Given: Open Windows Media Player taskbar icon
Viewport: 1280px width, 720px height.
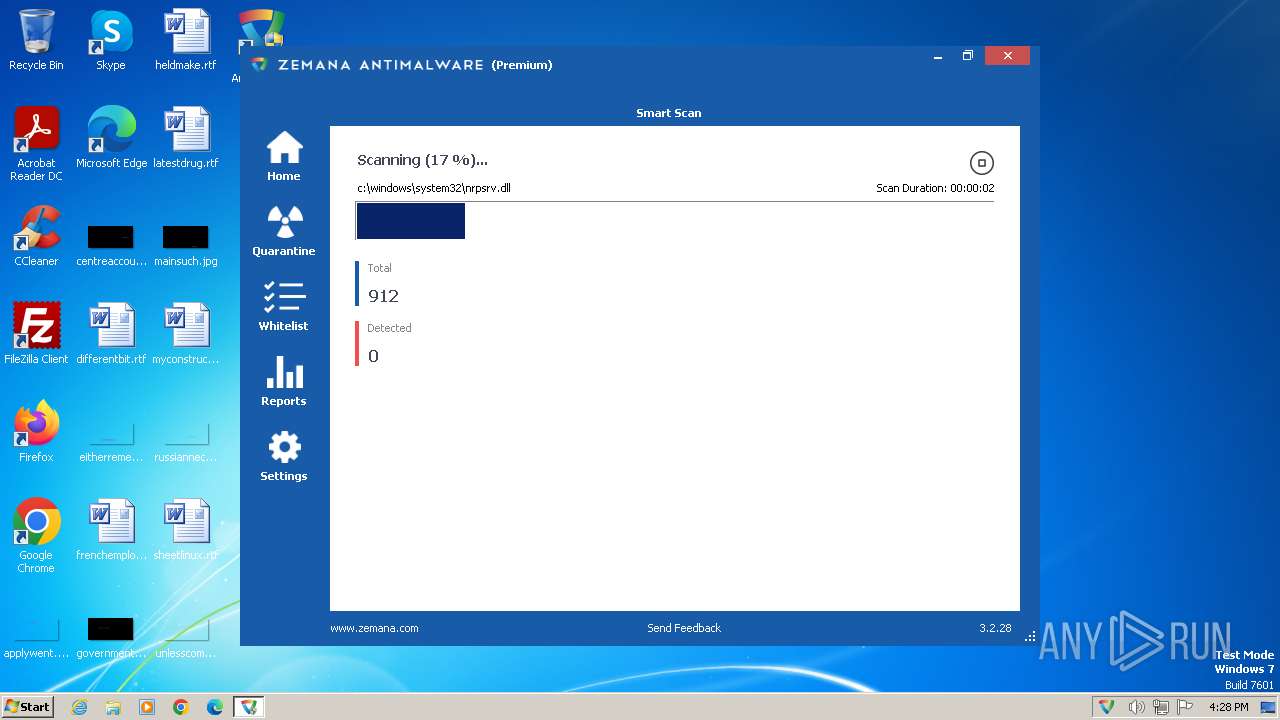Looking at the screenshot, I should point(147,707).
